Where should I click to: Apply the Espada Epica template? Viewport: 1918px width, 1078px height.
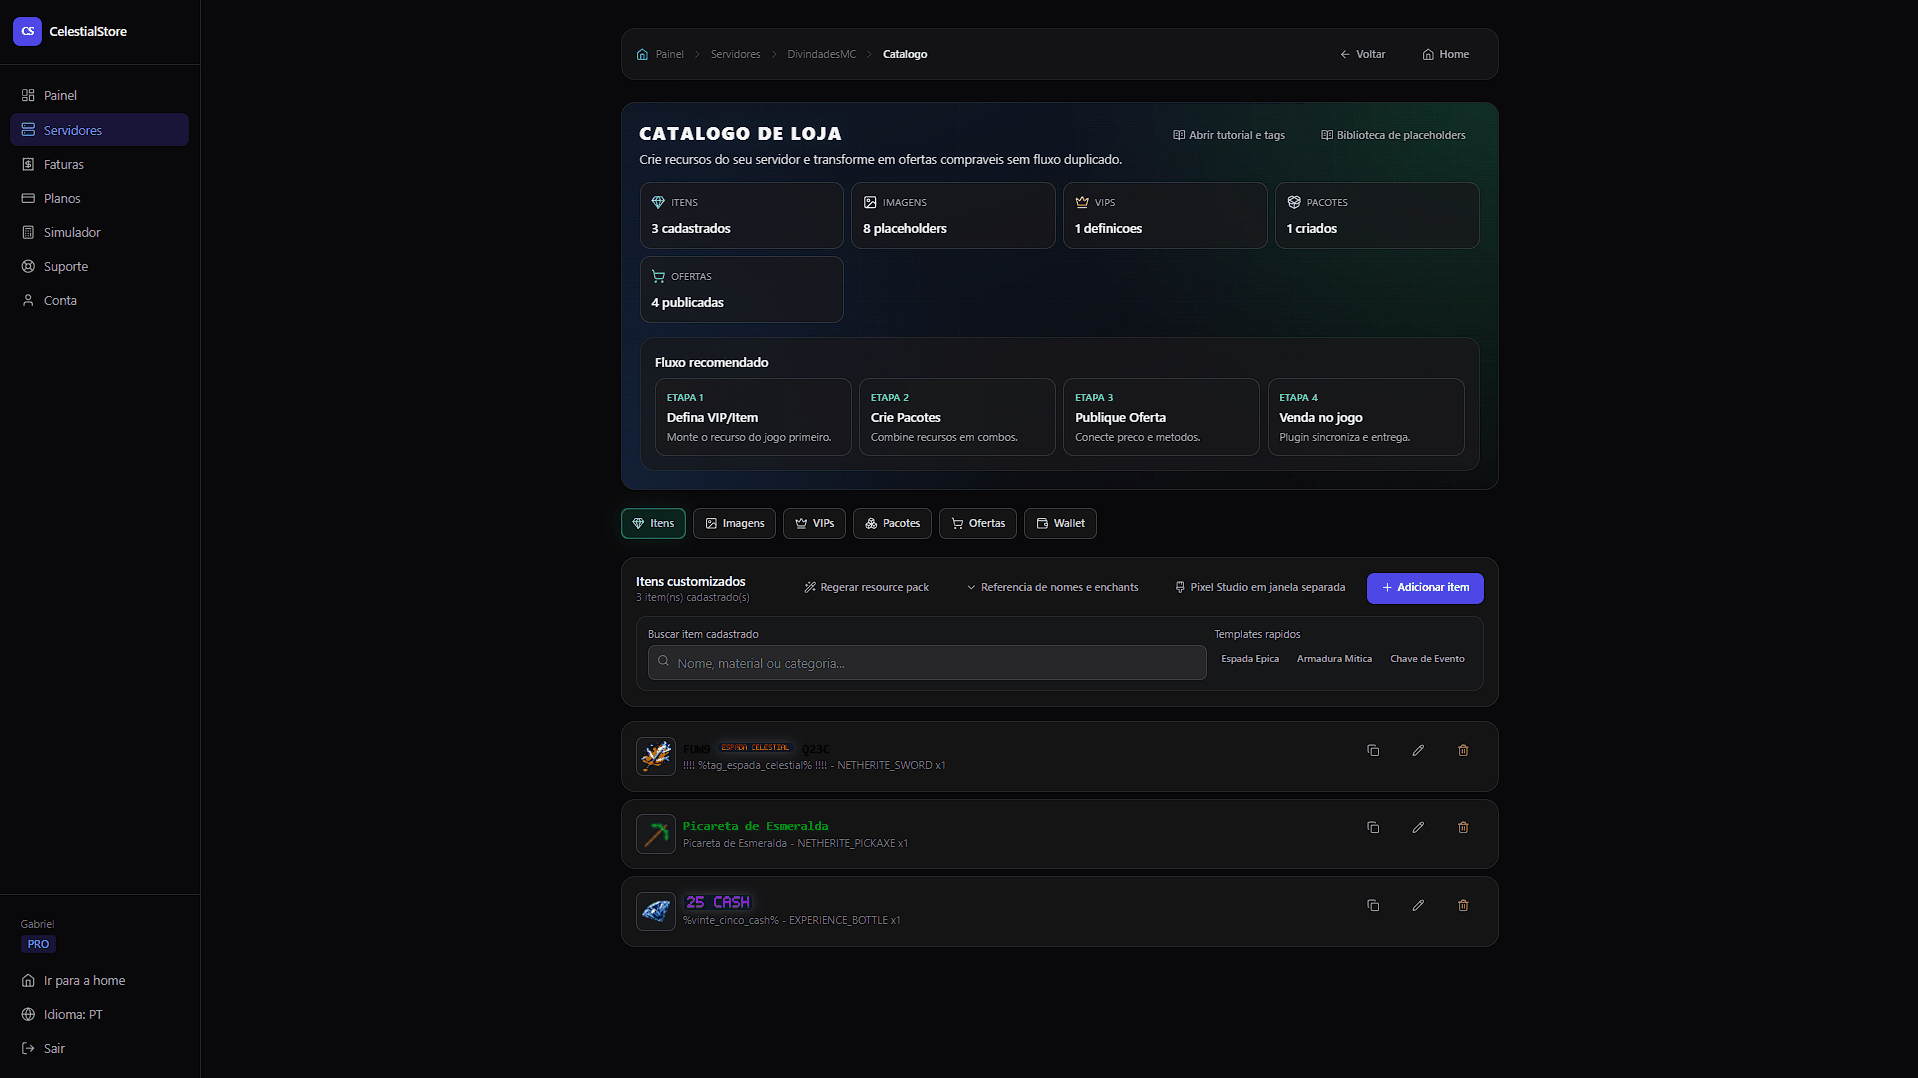[1249, 658]
